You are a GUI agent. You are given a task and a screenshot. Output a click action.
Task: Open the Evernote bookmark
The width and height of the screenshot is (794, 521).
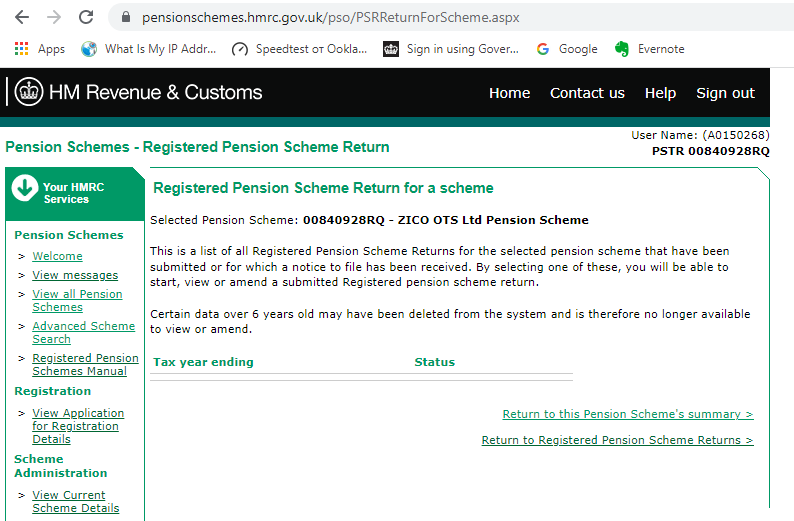click(x=650, y=49)
